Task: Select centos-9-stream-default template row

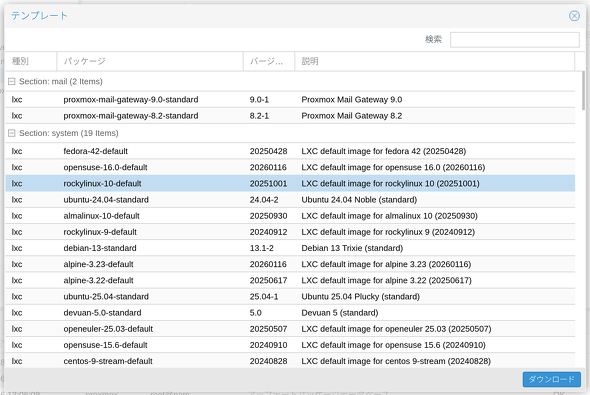Action: (290, 361)
